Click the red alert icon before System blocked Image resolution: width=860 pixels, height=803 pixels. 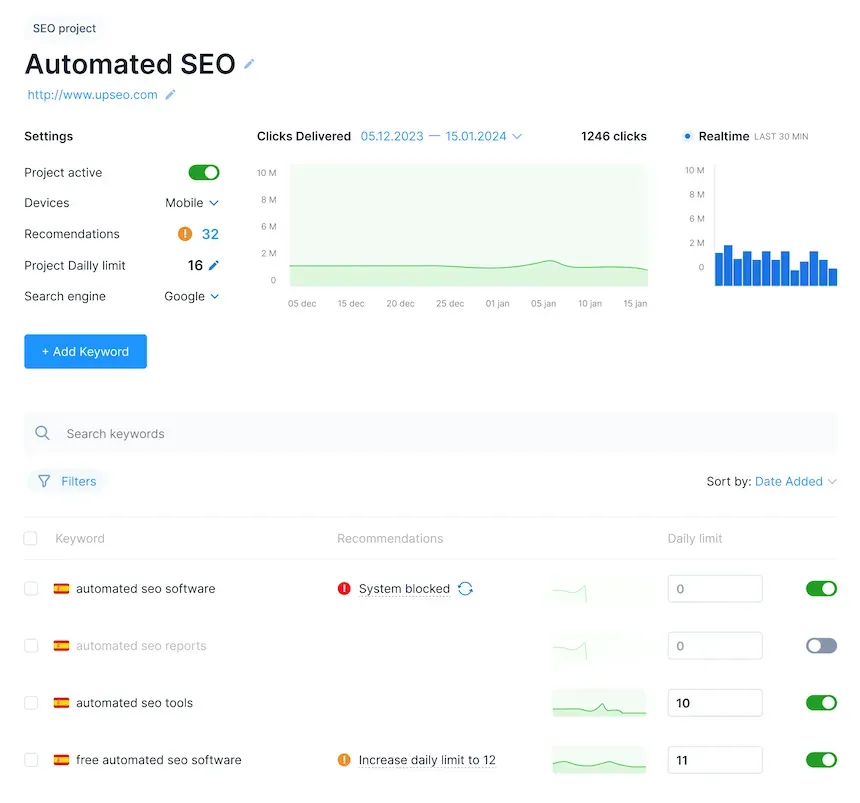coord(344,588)
